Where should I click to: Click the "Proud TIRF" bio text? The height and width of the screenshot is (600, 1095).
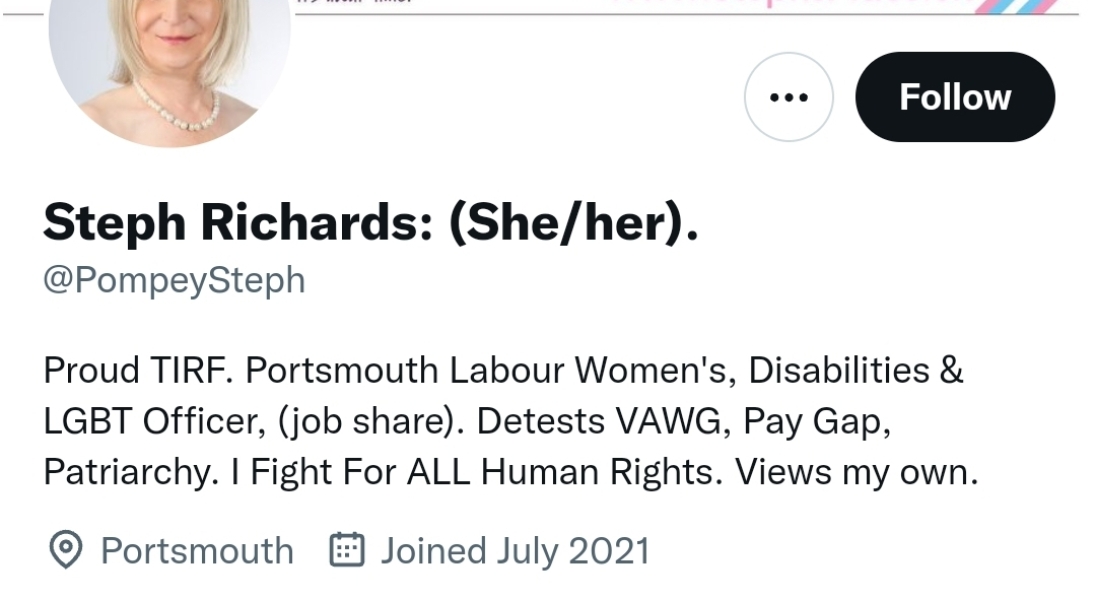138,370
